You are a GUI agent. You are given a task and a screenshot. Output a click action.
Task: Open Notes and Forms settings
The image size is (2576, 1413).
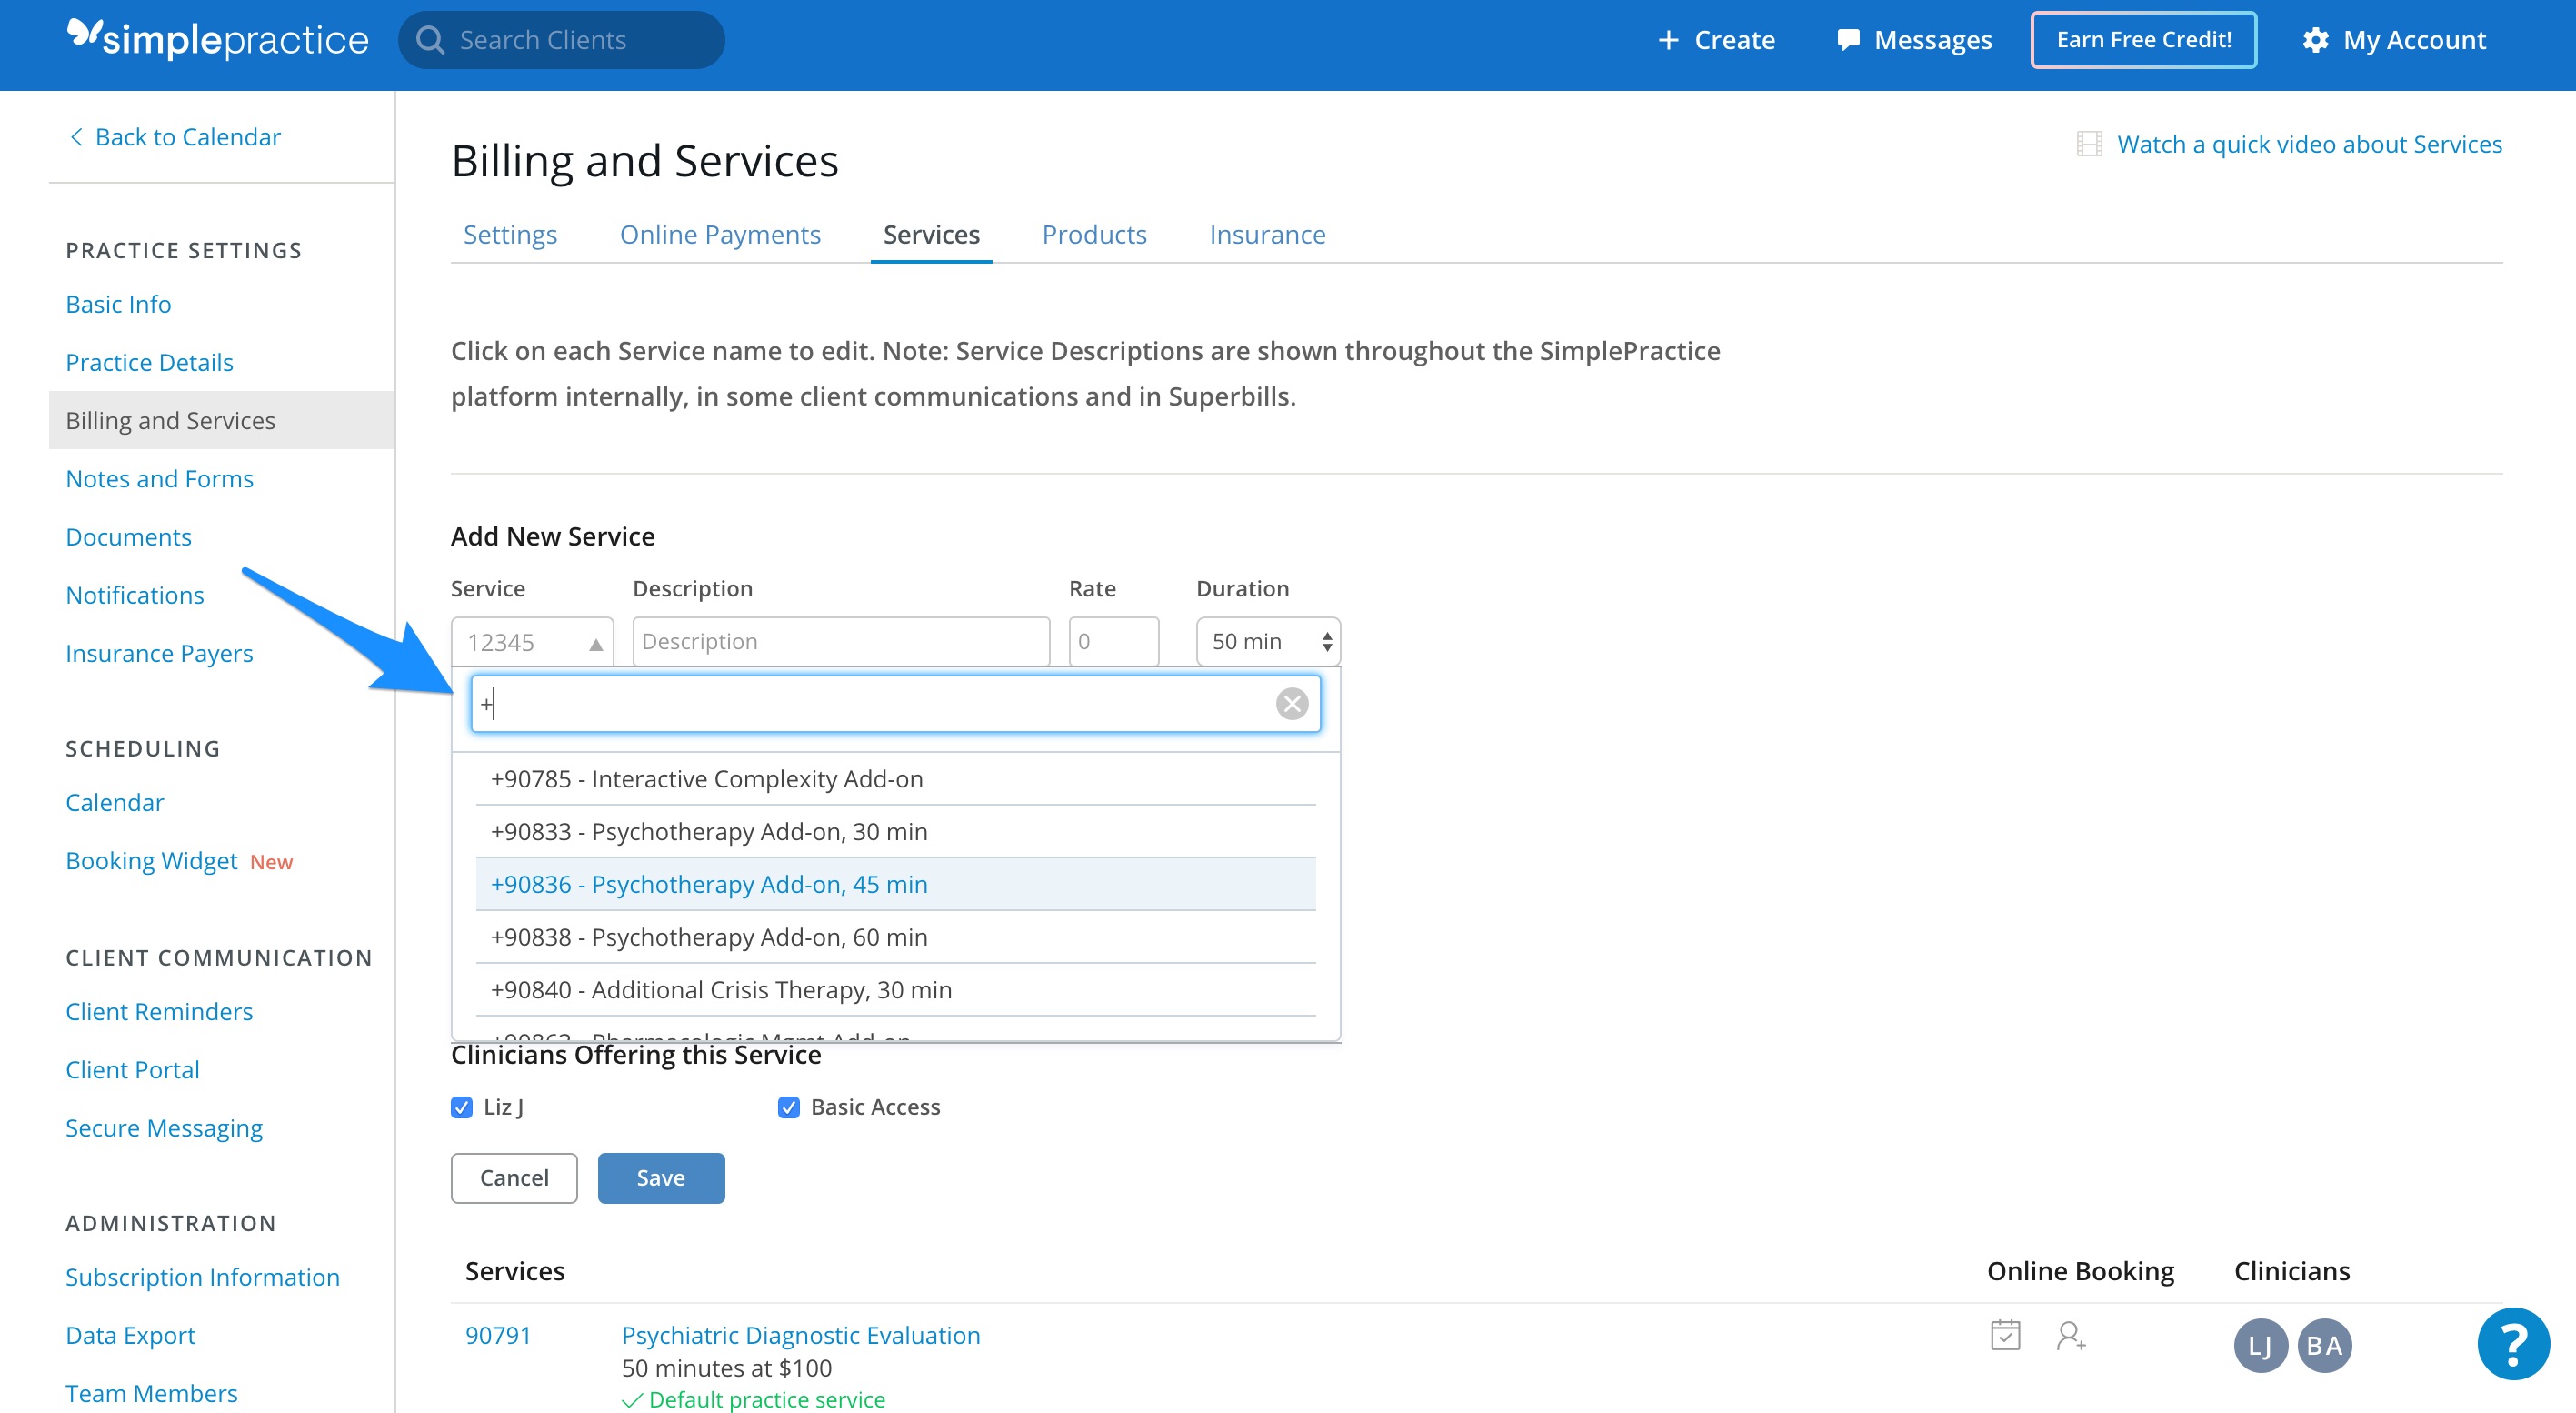pos(160,479)
